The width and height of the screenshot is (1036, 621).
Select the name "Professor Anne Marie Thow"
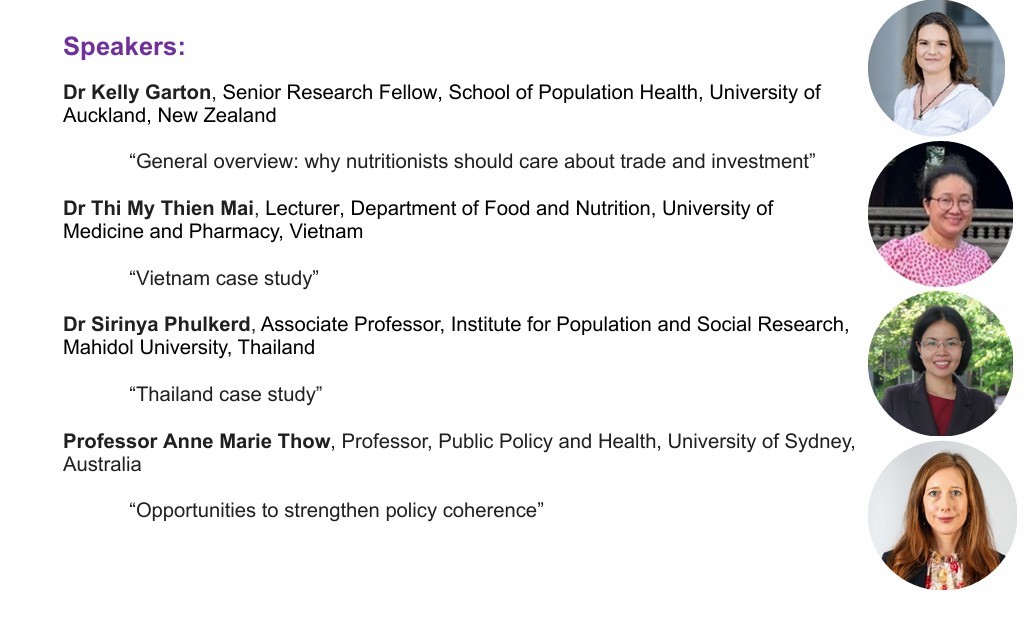coord(196,441)
